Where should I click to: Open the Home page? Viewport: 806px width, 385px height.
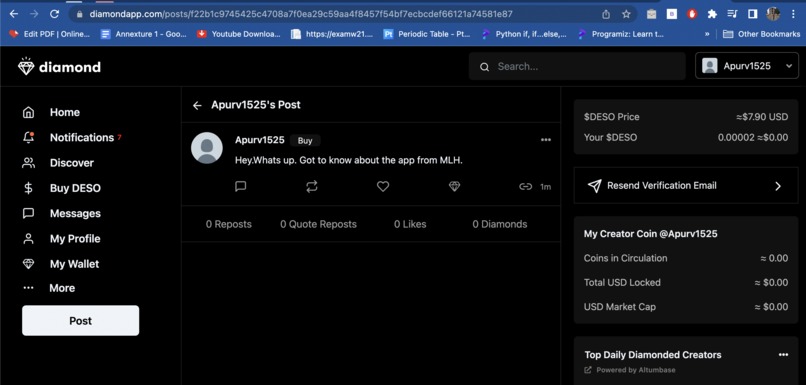(x=65, y=112)
